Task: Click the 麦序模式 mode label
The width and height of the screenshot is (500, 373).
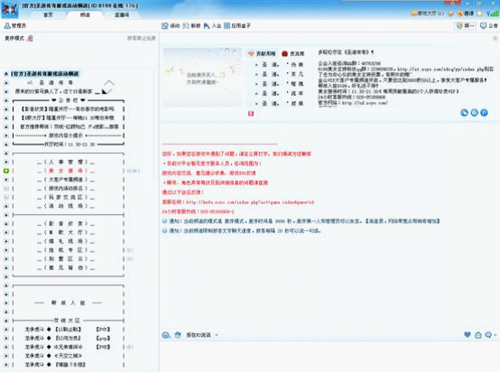Action: click(x=14, y=38)
